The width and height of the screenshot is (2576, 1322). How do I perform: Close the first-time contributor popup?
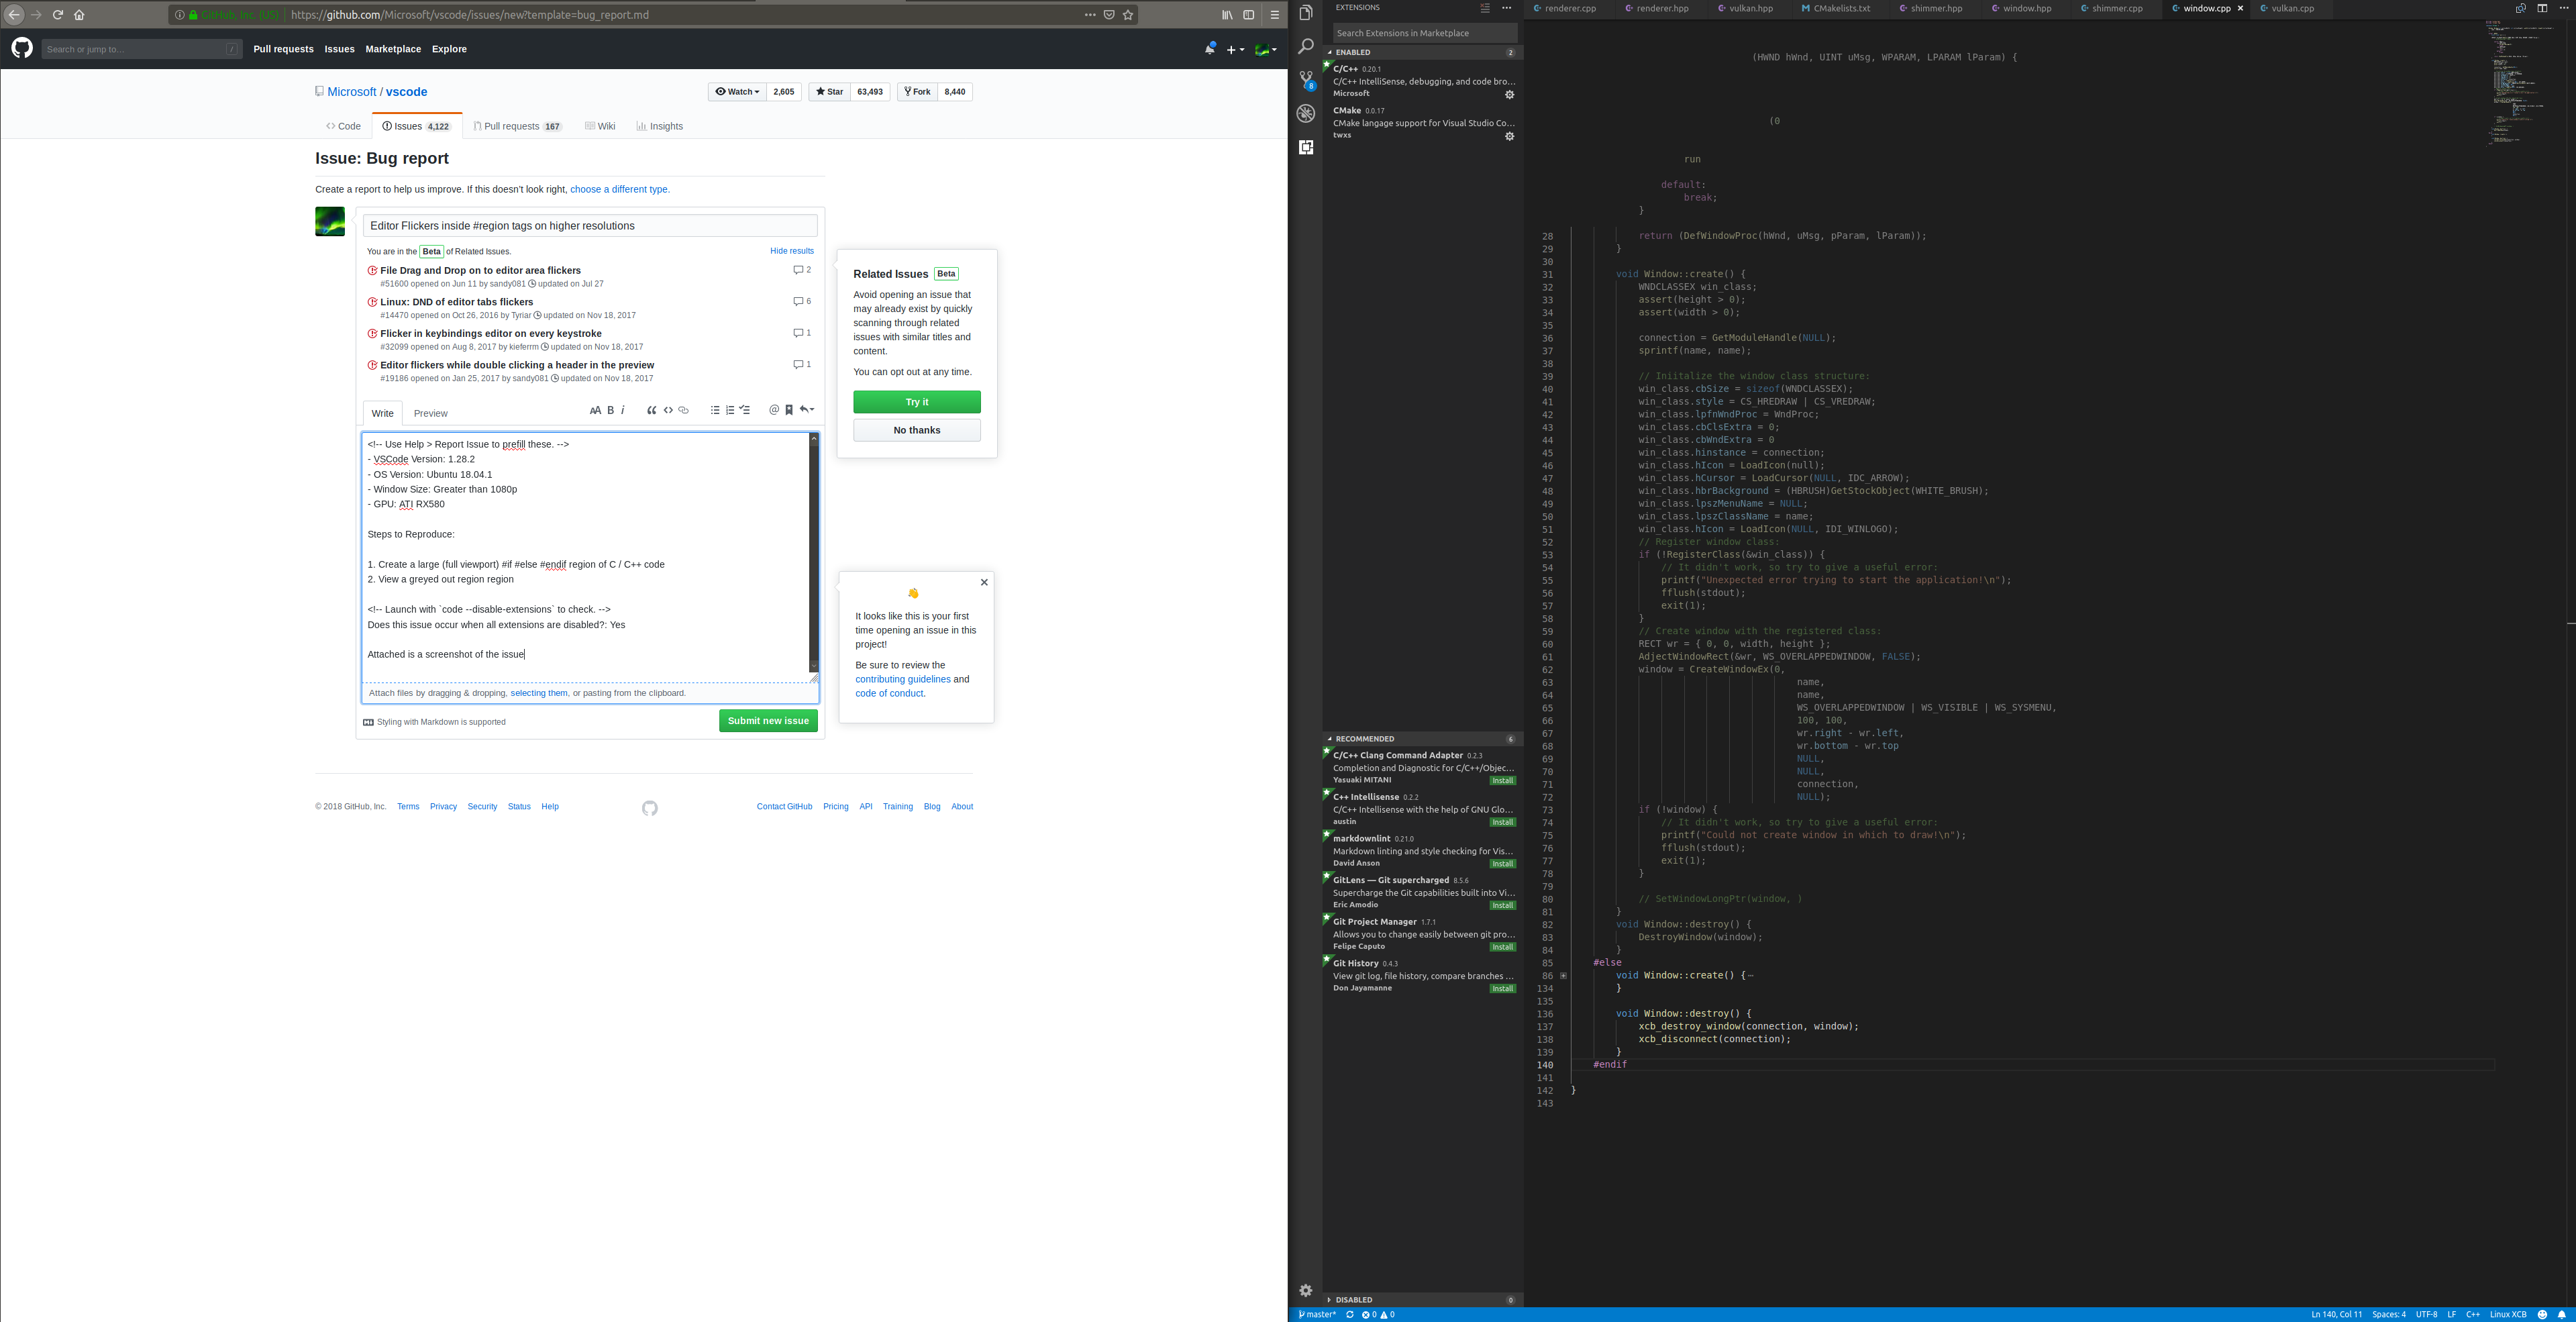point(984,582)
